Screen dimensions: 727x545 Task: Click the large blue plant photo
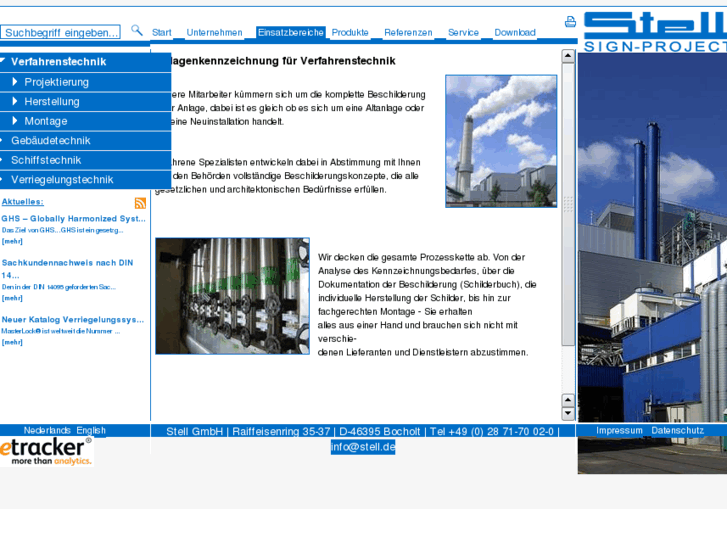652,263
